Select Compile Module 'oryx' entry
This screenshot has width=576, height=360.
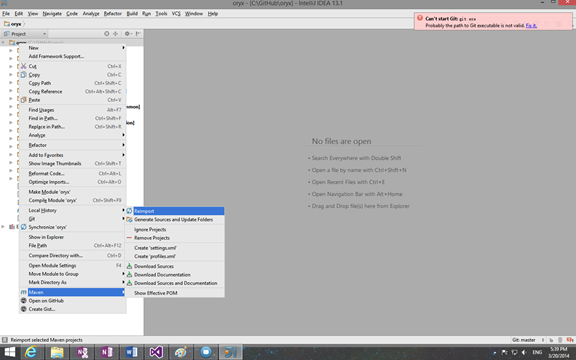pos(72,200)
